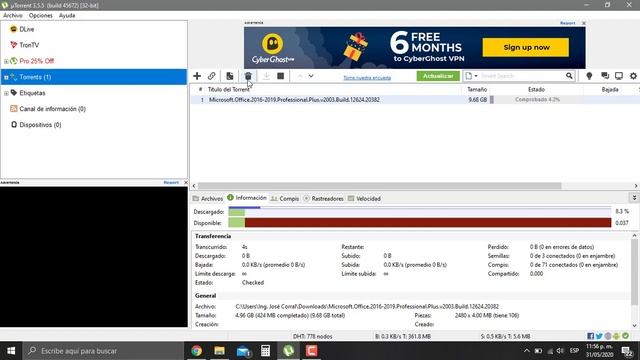Open the Opciones menu
This screenshot has width=640, height=360.
(x=40, y=16)
